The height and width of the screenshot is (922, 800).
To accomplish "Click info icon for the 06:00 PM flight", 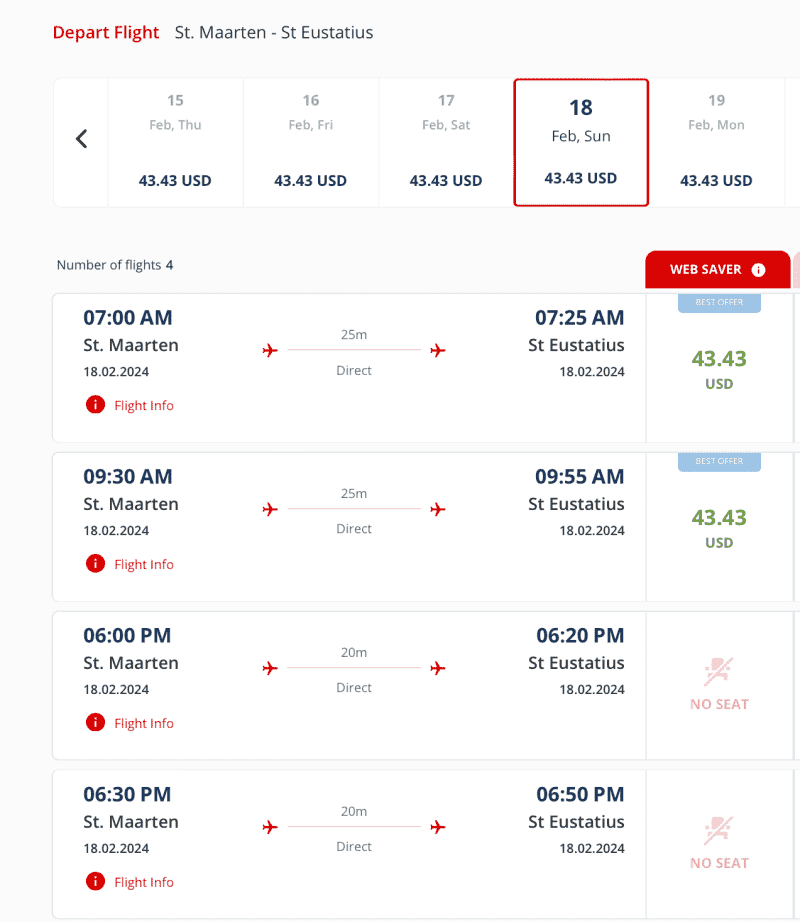I will coord(95,723).
